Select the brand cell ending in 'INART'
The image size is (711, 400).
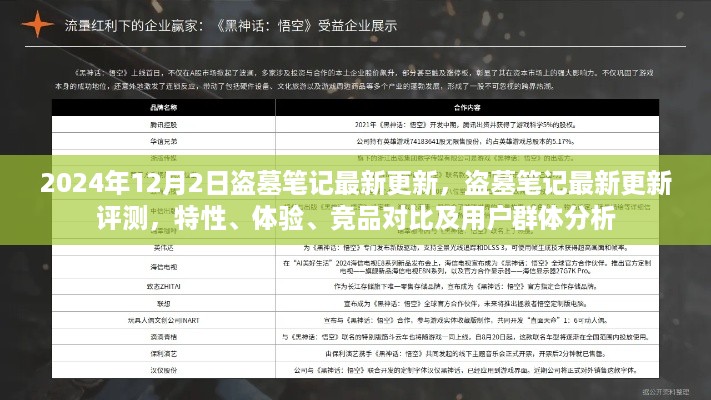164,320
